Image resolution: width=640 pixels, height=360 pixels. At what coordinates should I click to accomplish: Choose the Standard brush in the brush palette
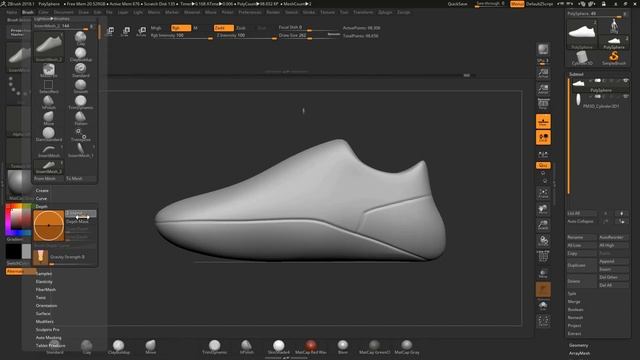(80, 70)
